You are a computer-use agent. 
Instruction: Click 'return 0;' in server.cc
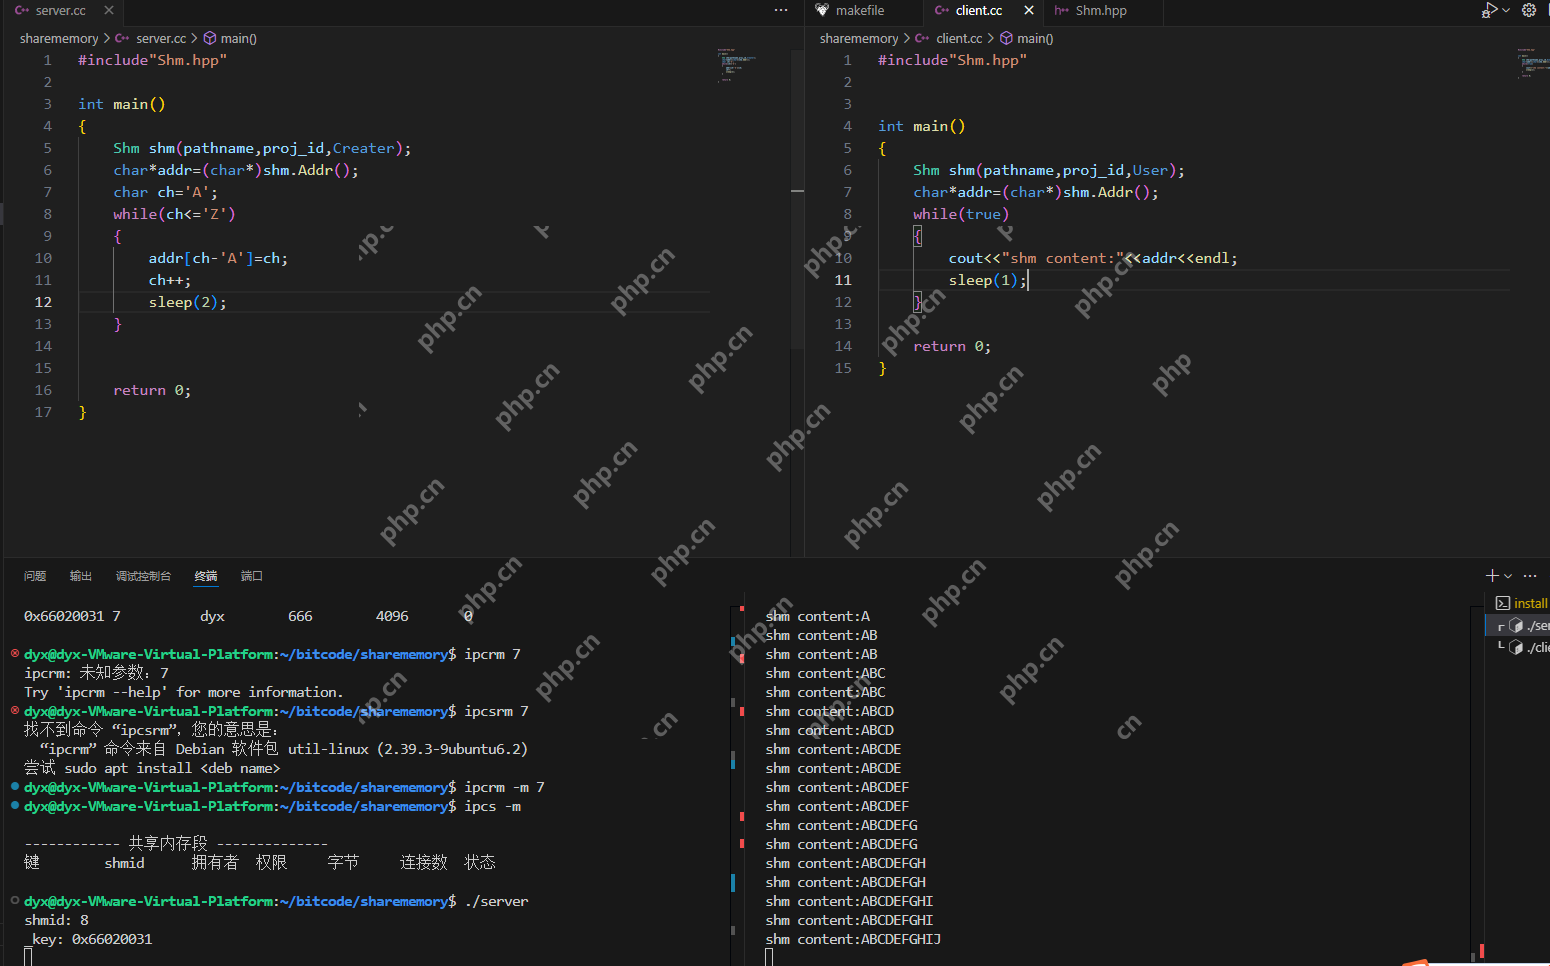(x=152, y=390)
